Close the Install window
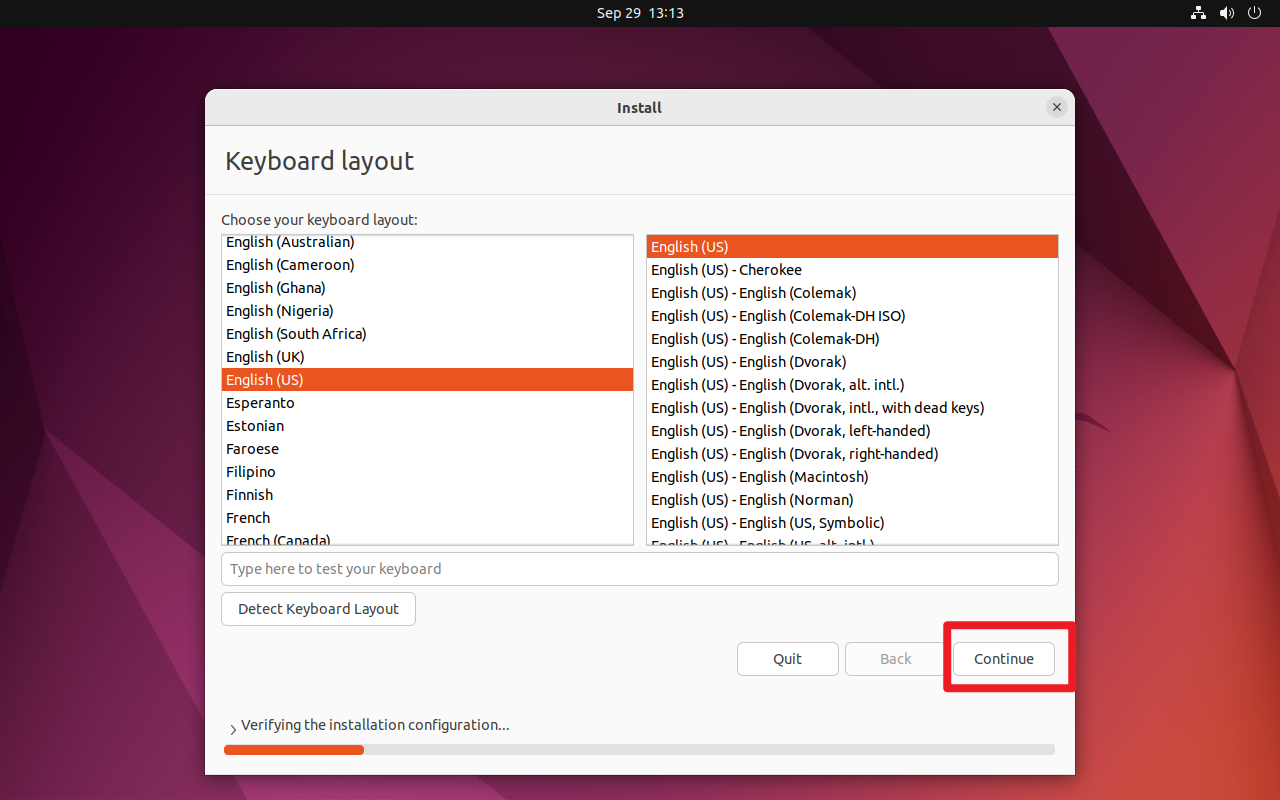This screenshot has height=800, width=1280. click(x=1056, y=107)
